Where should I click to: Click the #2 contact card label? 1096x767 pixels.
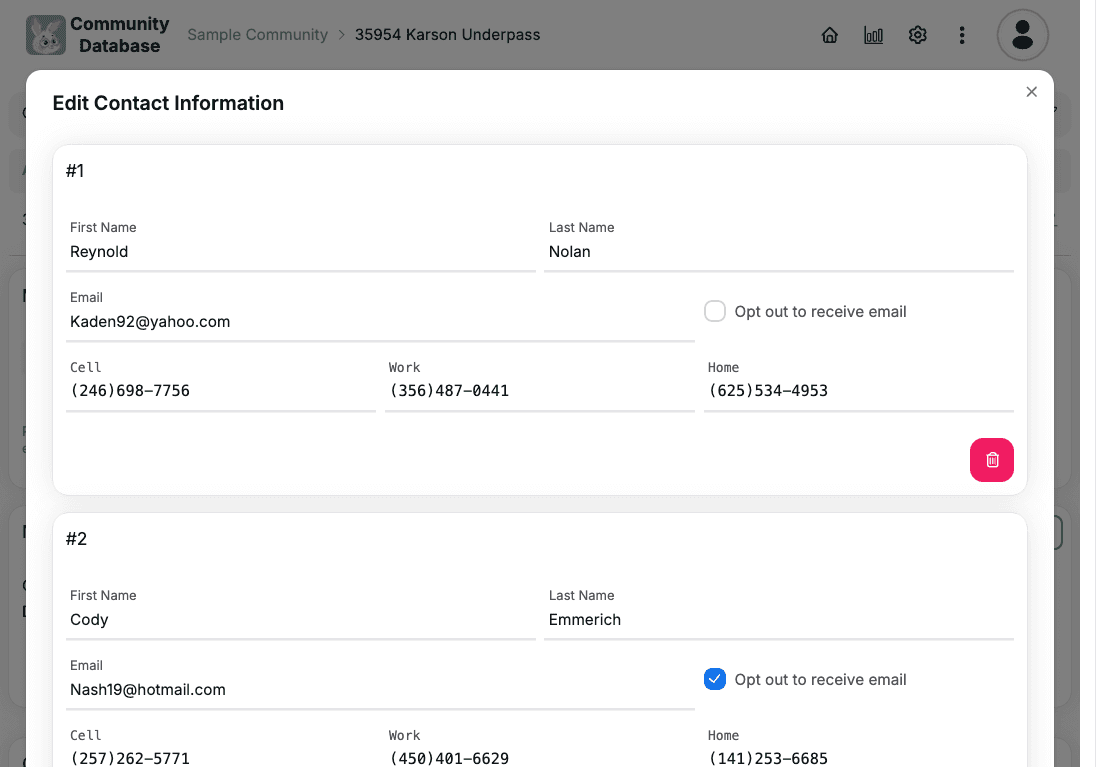pyautogui.click(x=76, y=538)
